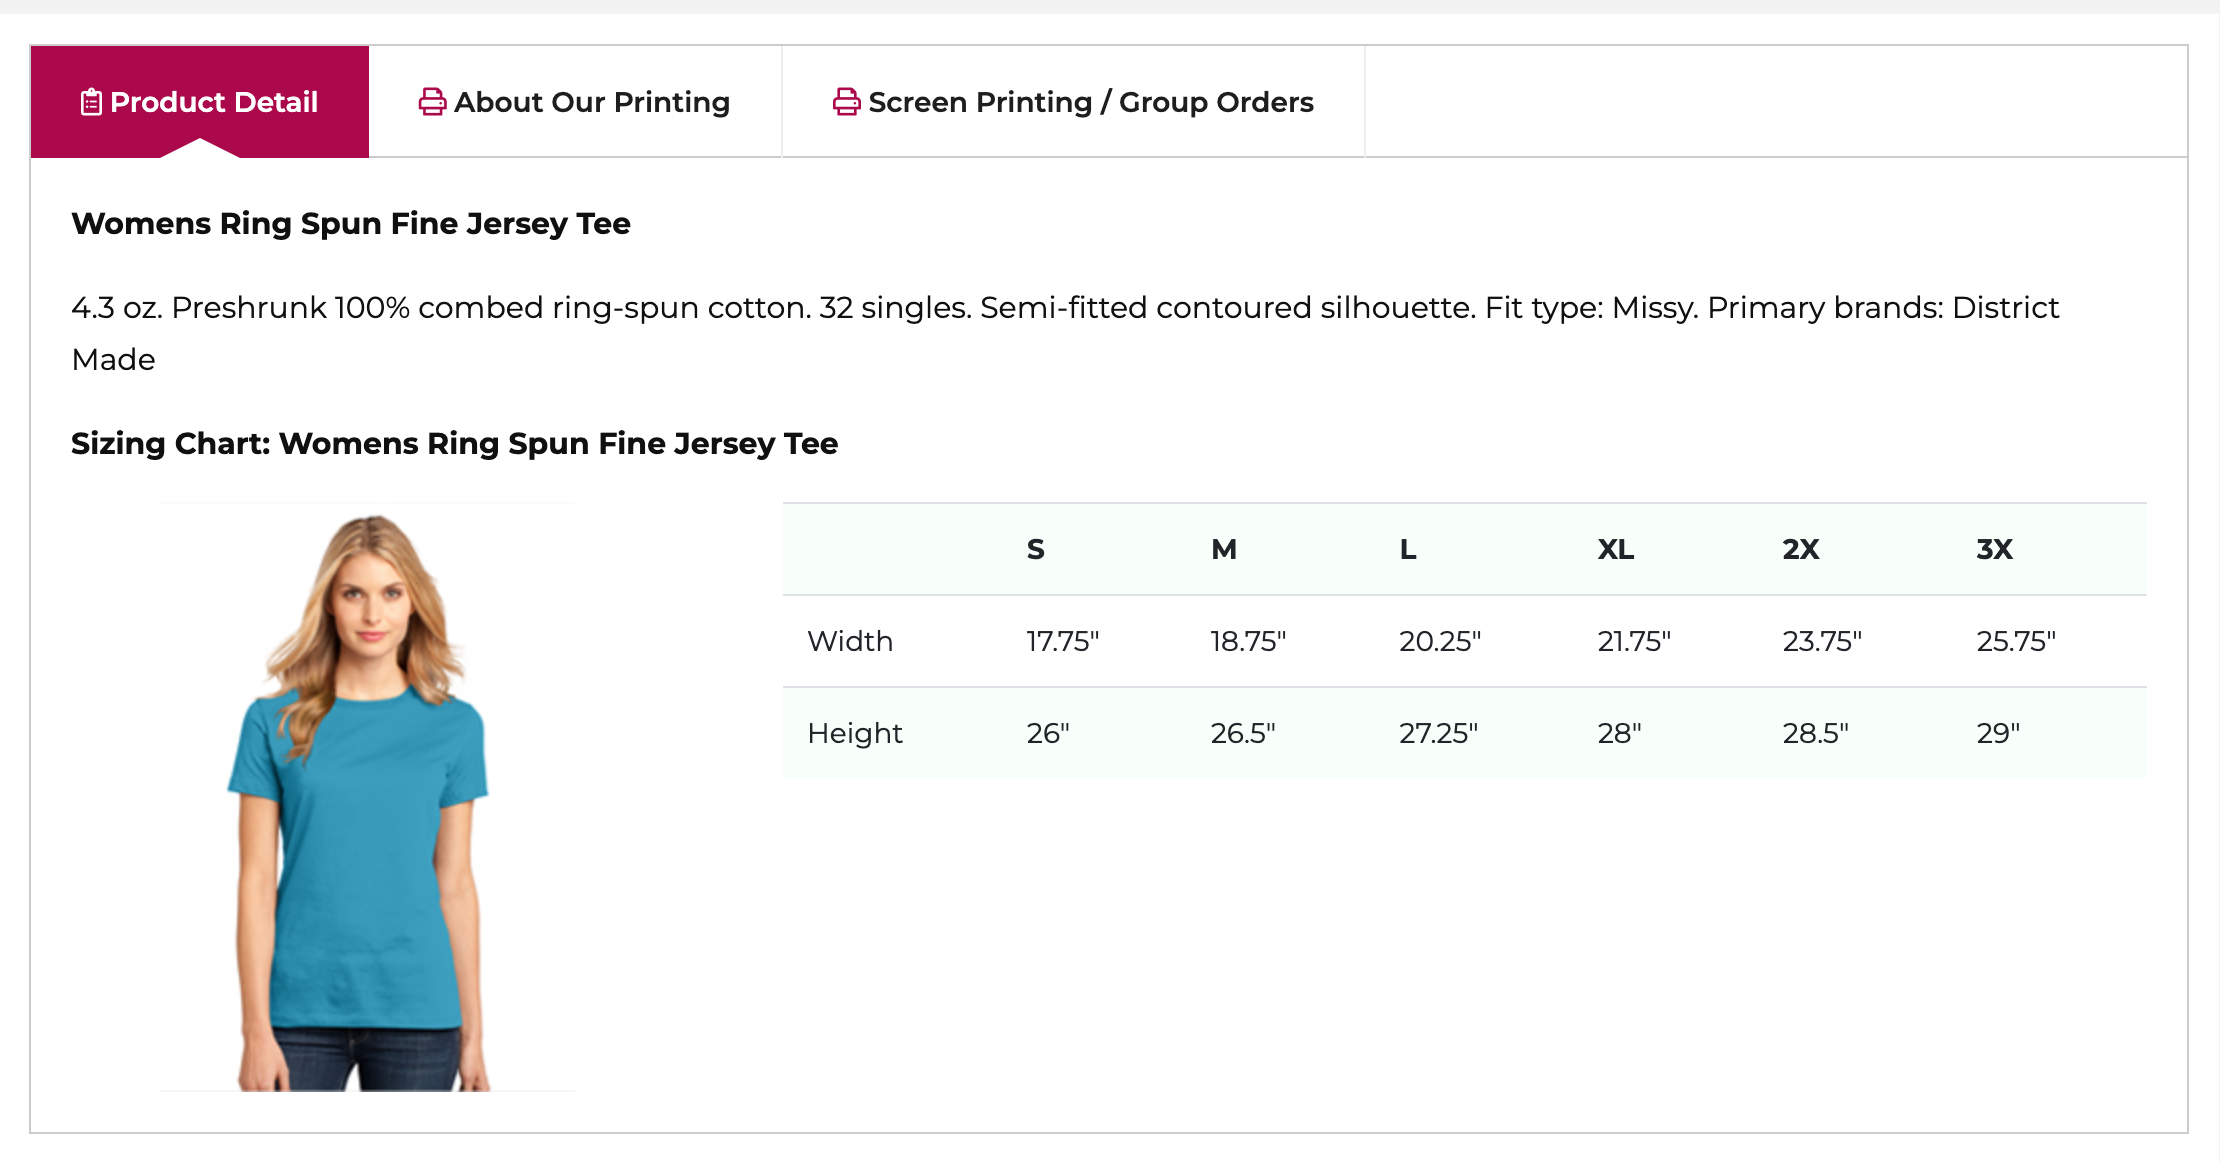Click the 3X size column header
This screenshot has width=2220, height=1162.
[1994, 549]
